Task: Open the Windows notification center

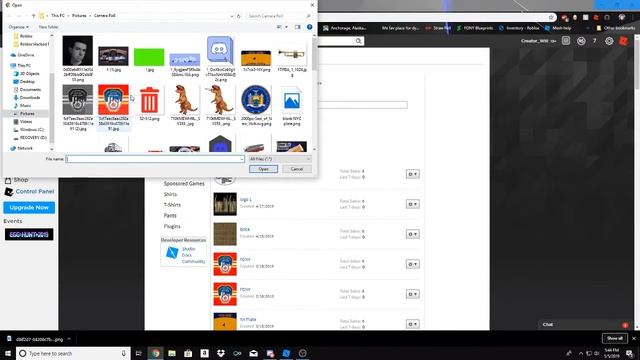Action: tap(629, 353)
